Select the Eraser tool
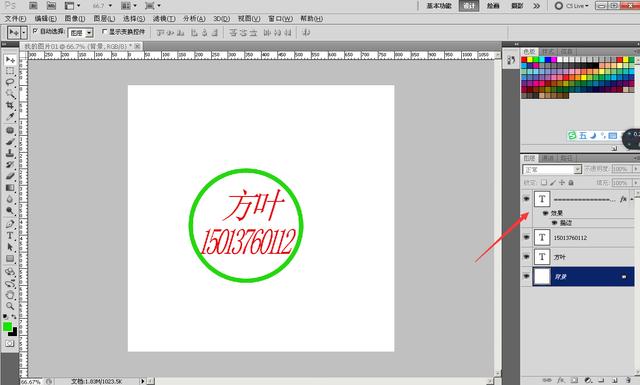This screenshot has width=640, height=385. pos(10,176)
